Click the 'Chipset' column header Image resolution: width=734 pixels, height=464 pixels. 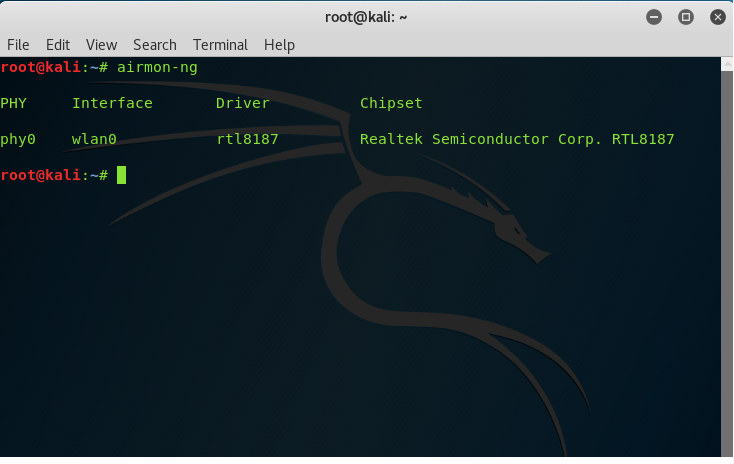(x=391, y=103)
